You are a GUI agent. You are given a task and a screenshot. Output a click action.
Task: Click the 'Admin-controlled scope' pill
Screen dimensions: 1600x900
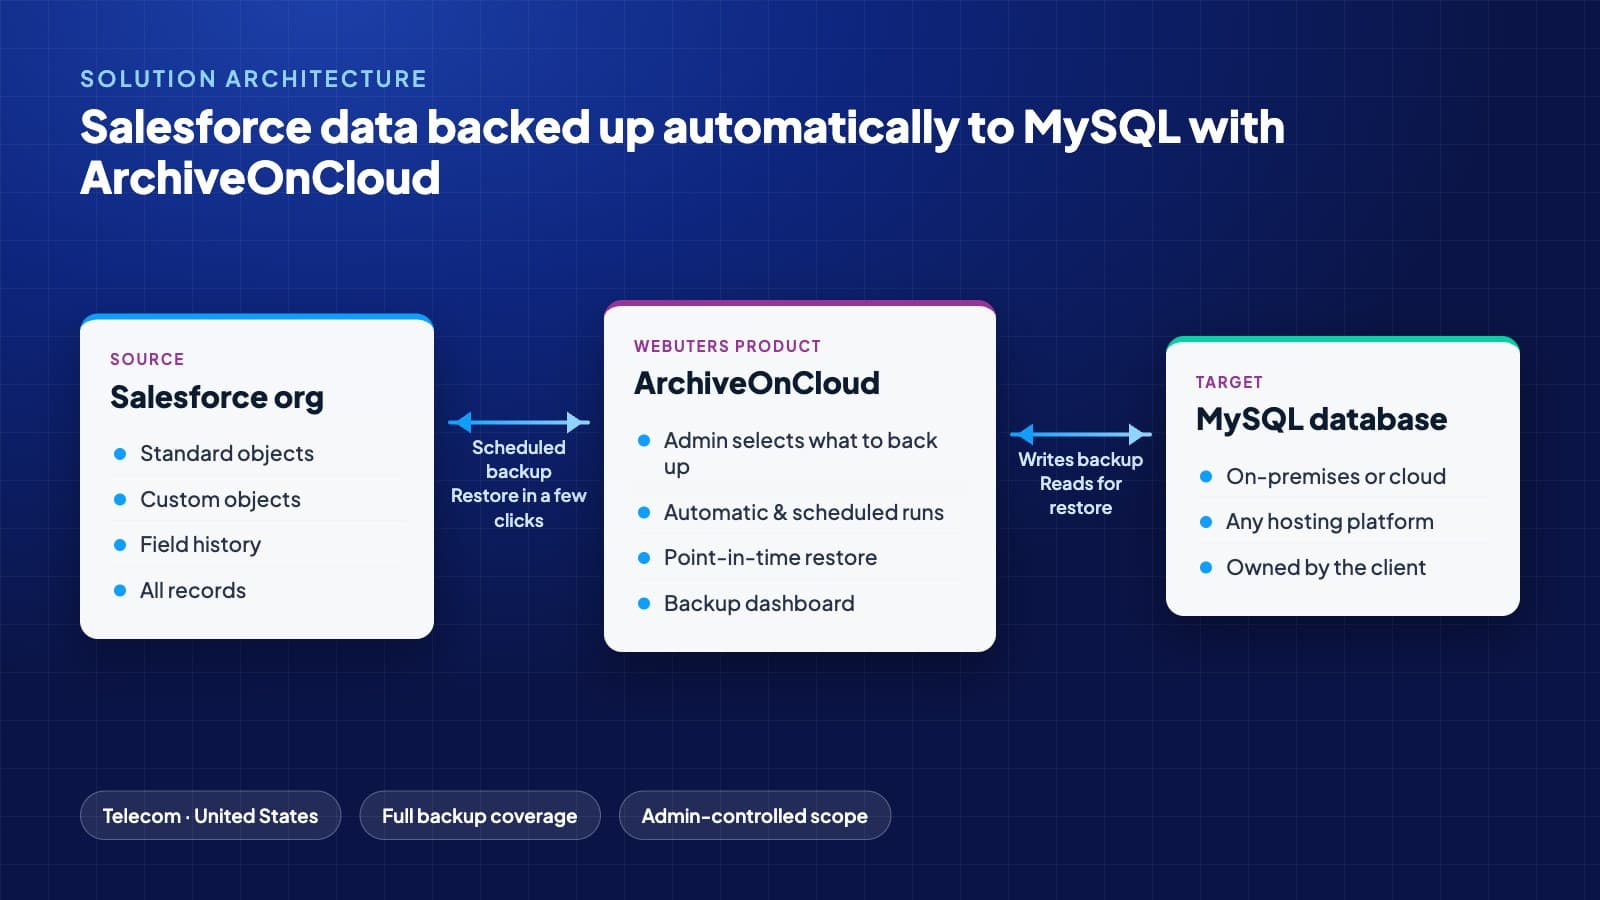pos(755,815)
